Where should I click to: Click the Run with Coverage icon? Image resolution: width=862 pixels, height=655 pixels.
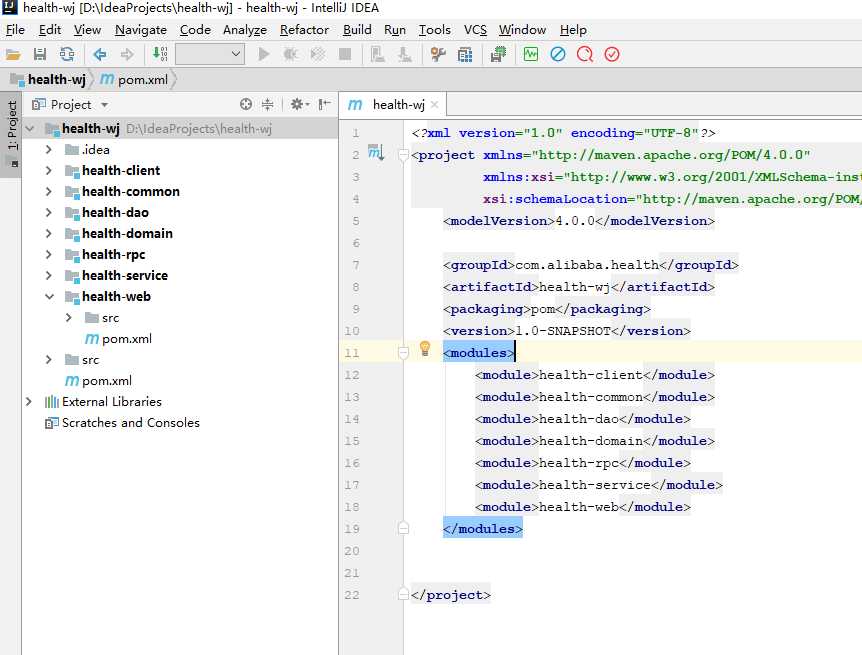[x=318, y=54]
